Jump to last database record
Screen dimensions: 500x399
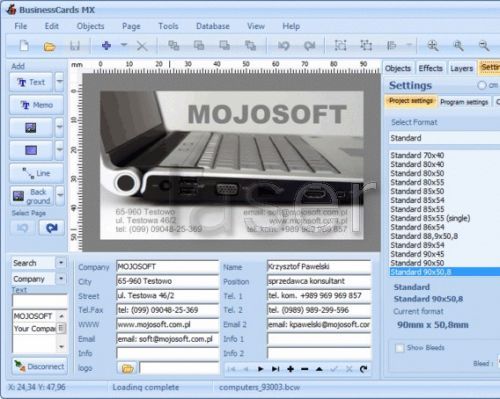tap(275, 369)
